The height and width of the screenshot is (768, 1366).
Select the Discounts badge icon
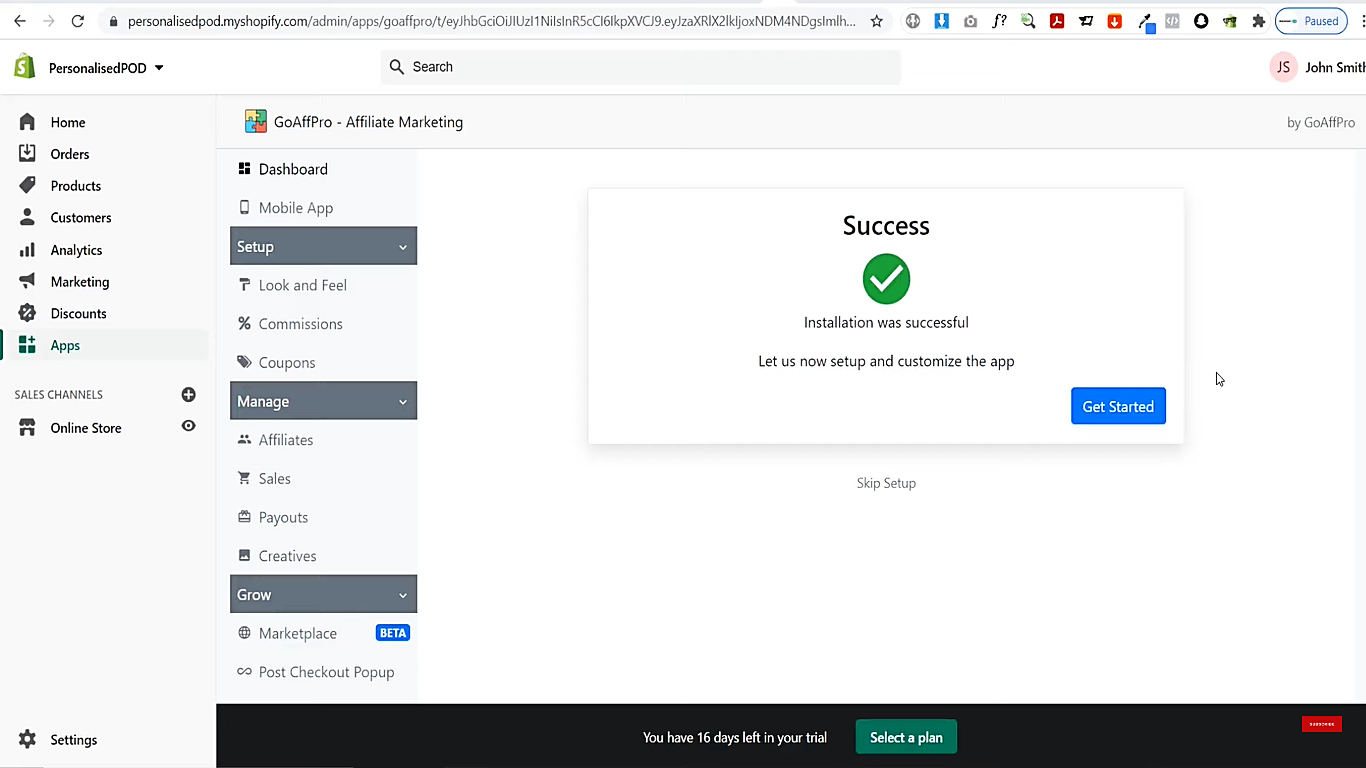(27, 313)
